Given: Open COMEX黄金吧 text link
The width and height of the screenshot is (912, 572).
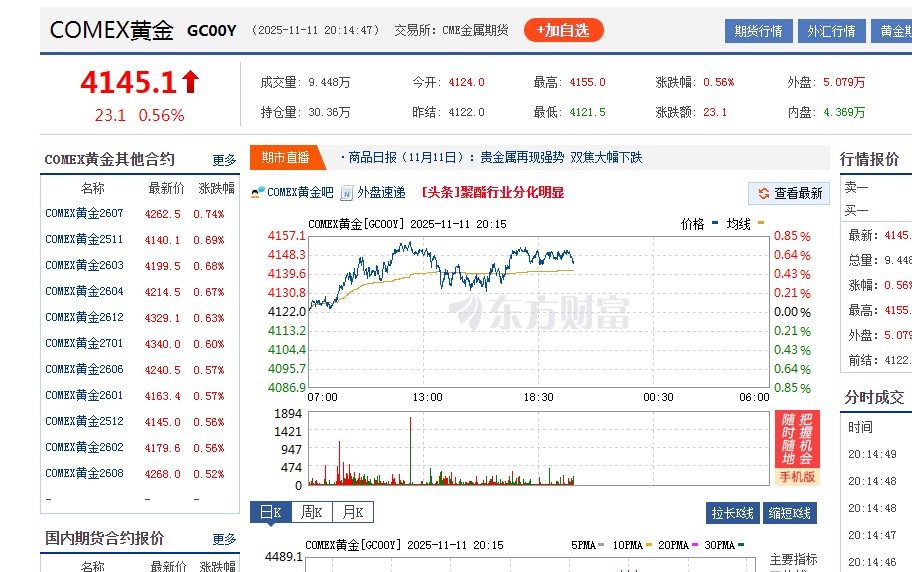Looking at the screenshot, I should (300, 193).
